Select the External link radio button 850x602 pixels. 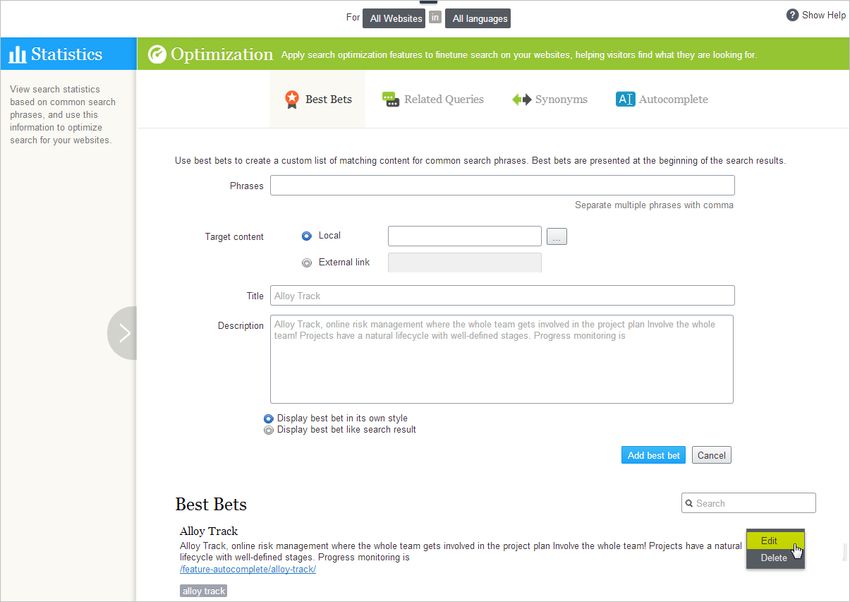tap(307, 263)
